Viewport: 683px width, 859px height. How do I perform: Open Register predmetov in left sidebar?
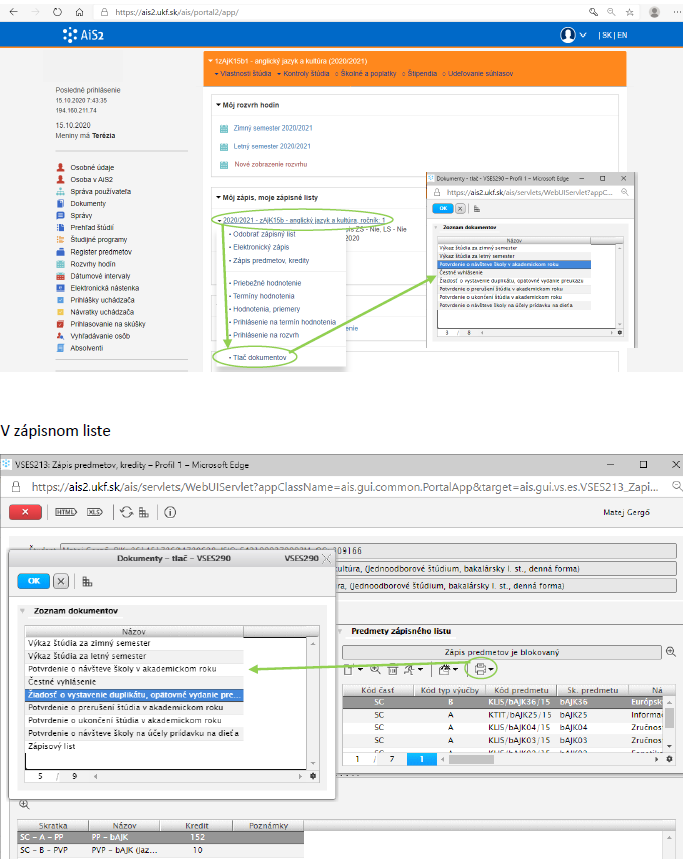click(98, 251)
